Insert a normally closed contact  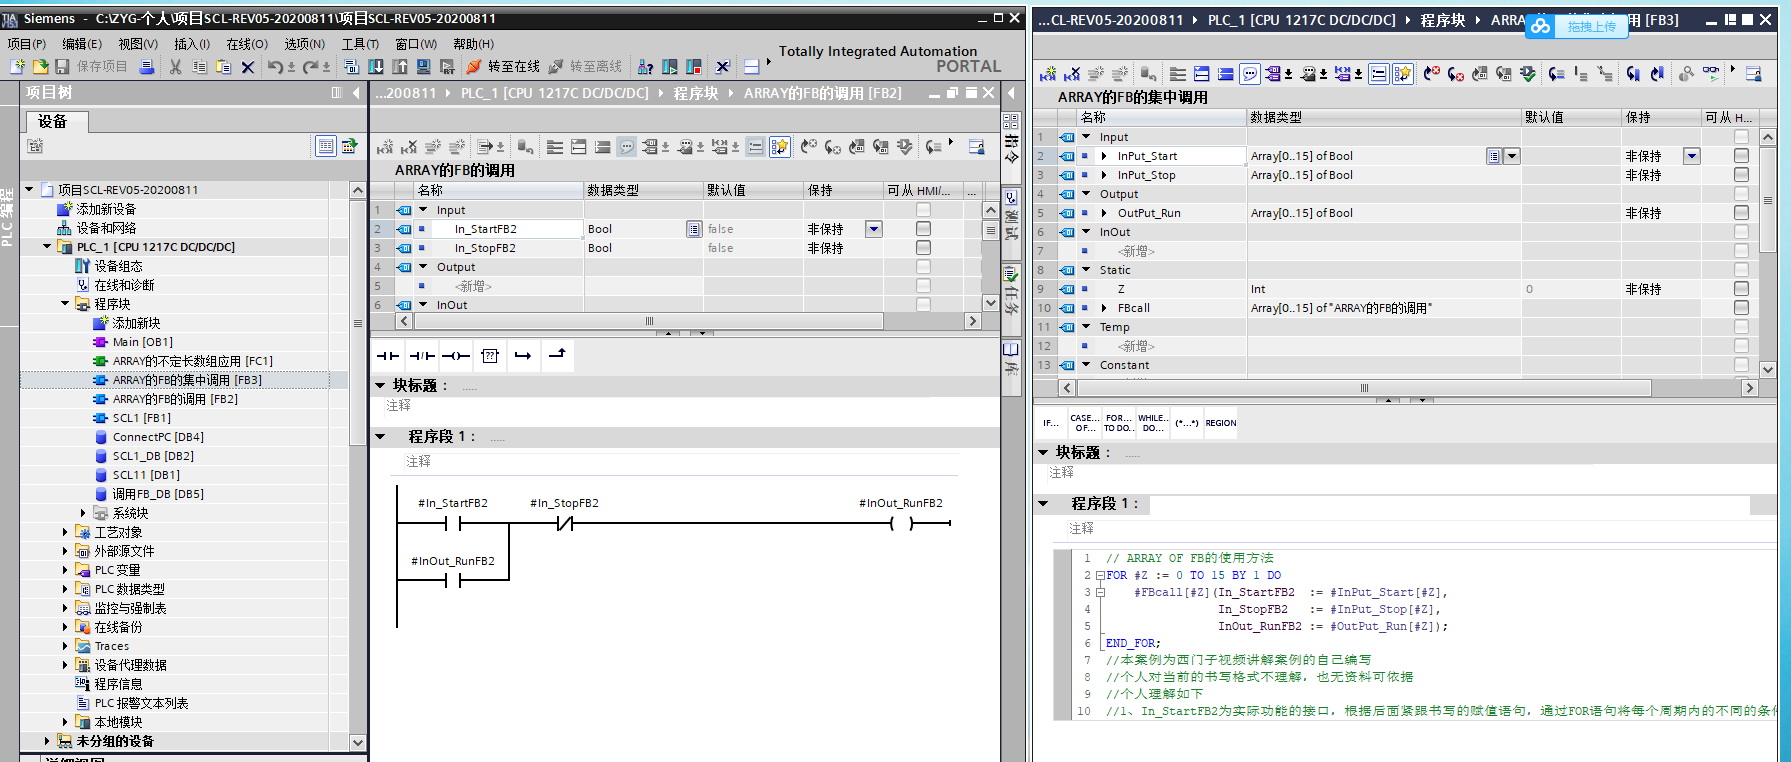[422, 356]
